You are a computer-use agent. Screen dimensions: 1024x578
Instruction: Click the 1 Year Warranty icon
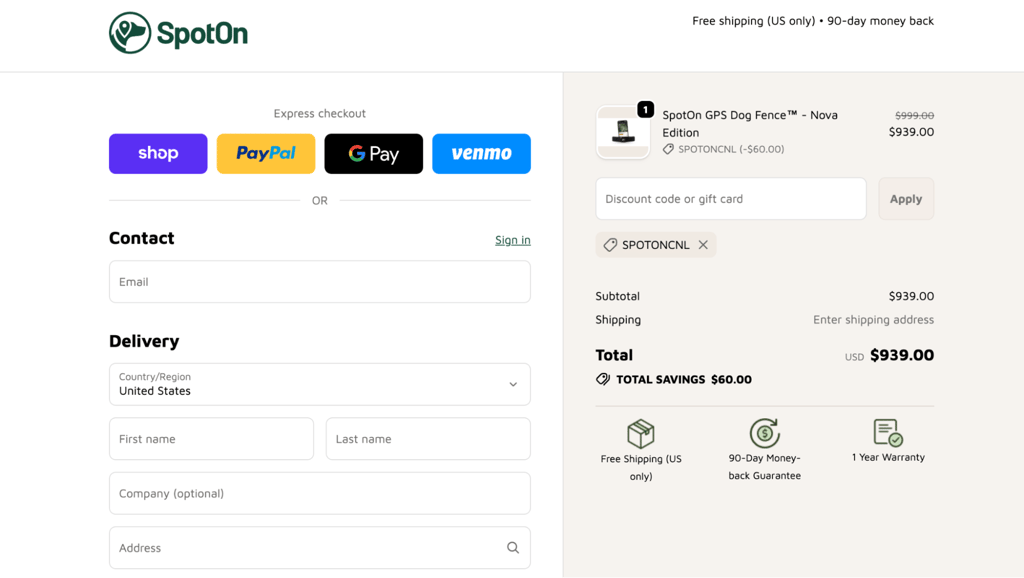tap(888, 432)
